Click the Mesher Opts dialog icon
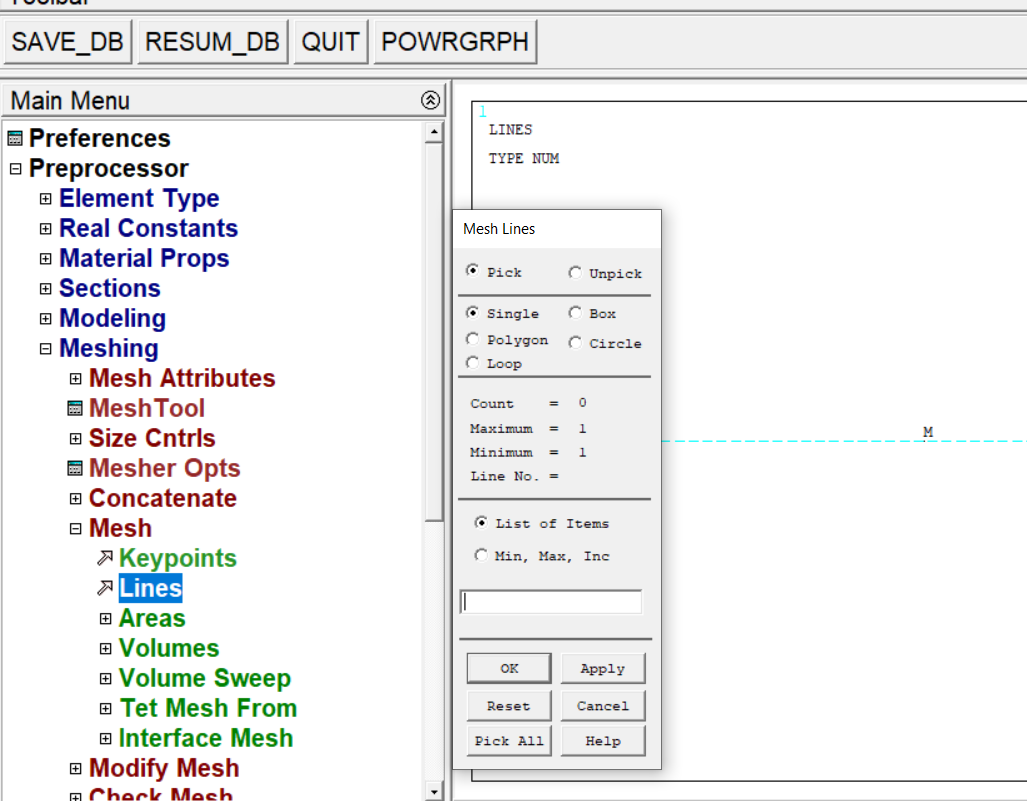 pyautogui.click(x=75, y=468)
